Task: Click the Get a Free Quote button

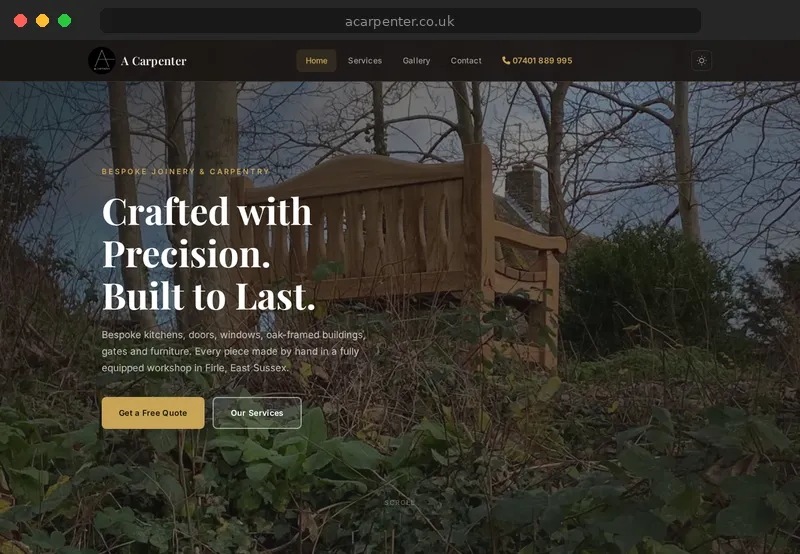Action: pos(153,413)
